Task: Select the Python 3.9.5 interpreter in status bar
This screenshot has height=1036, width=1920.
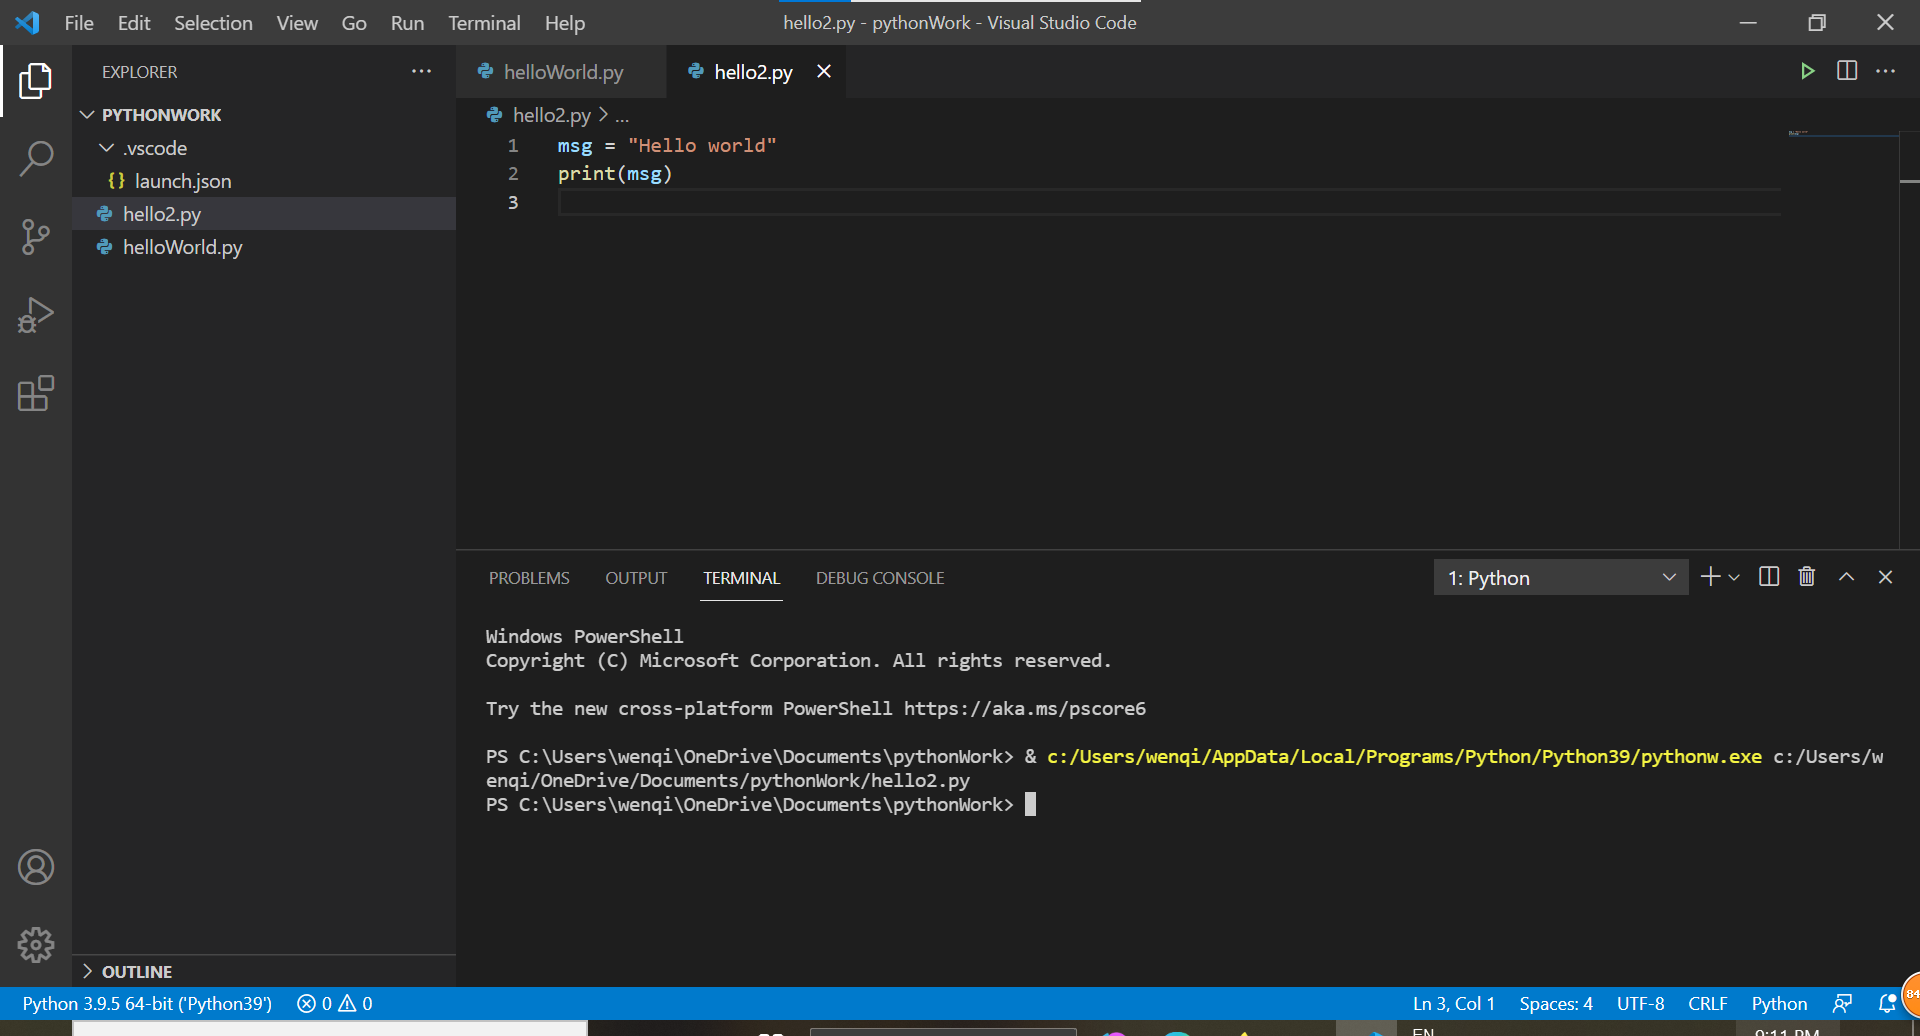Action: [146, 1002]
